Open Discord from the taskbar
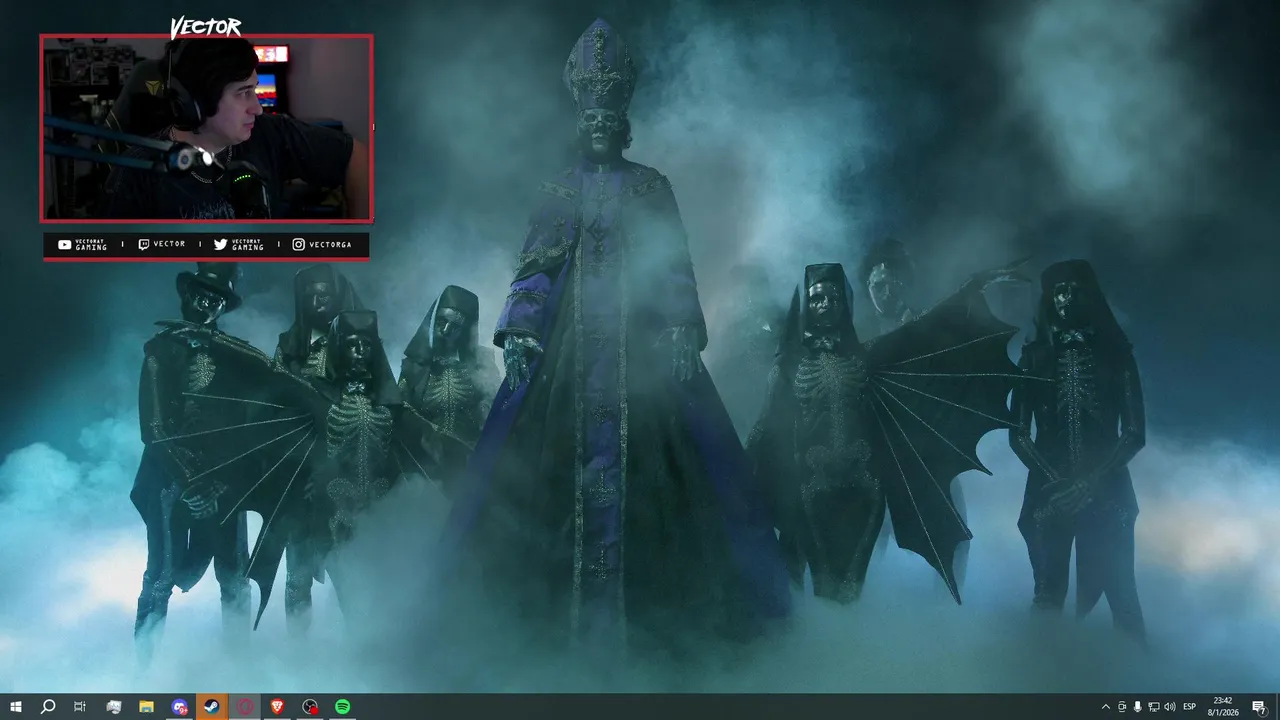1280x720 pixels. point(179,706)
